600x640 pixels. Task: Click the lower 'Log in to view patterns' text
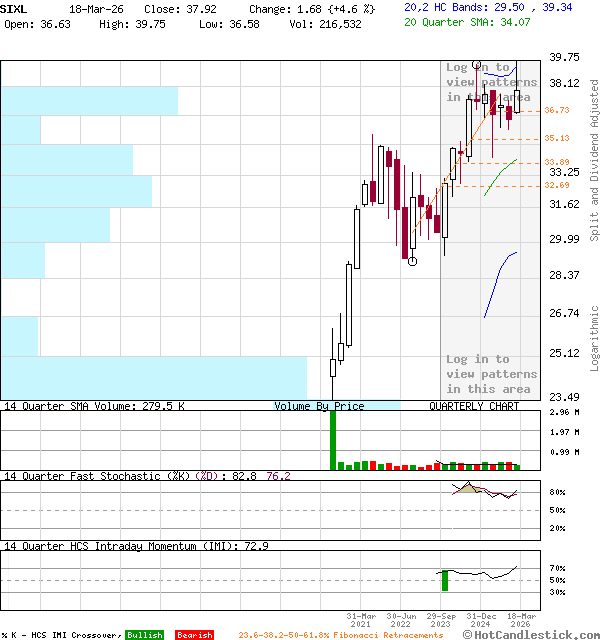pyautogui.click(x=491, y=374)
